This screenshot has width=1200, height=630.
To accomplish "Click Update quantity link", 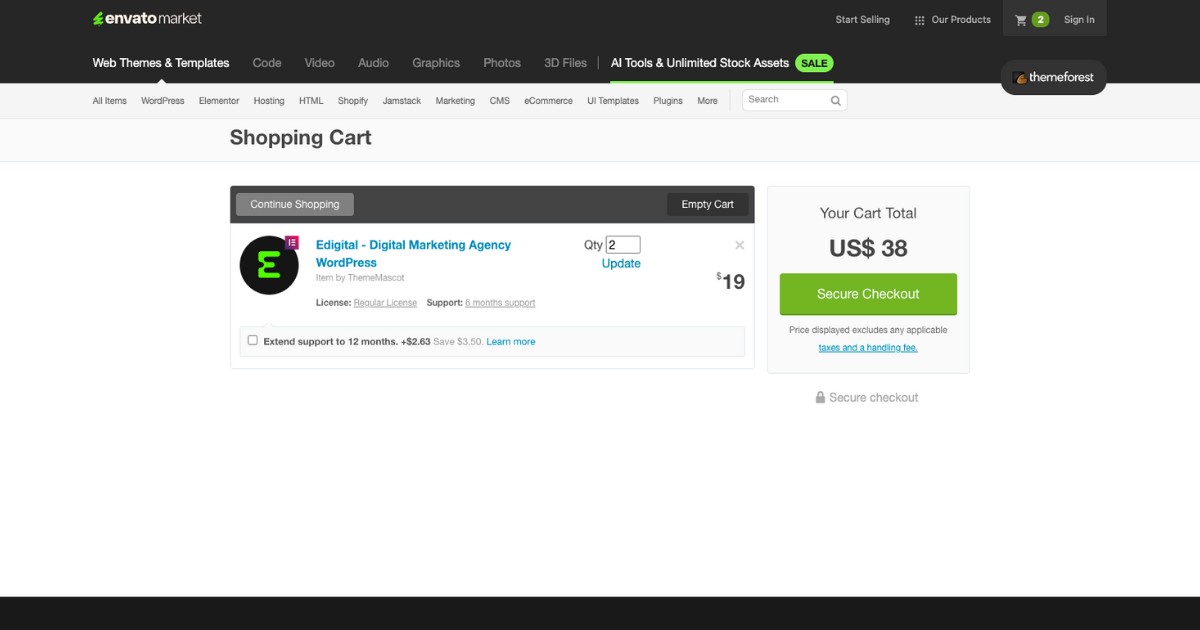I will tap(621, 264).
